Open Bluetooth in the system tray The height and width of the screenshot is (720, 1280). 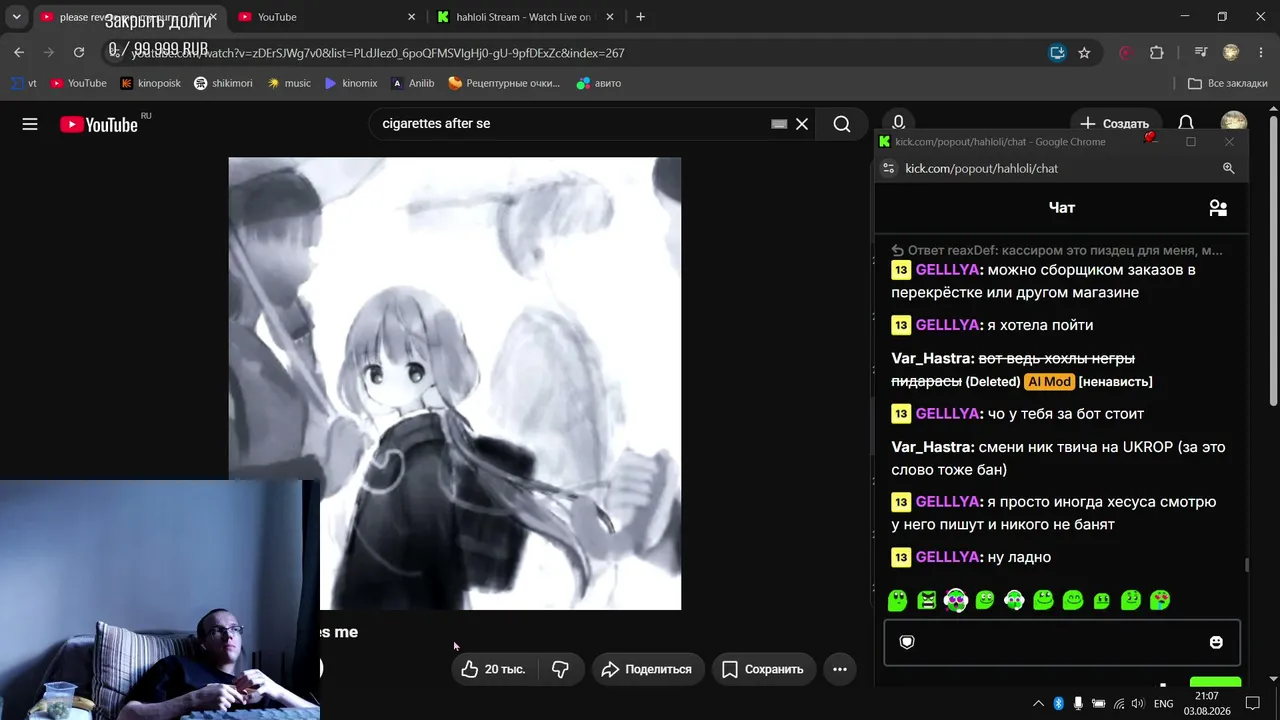click(x=1059, y=704)
